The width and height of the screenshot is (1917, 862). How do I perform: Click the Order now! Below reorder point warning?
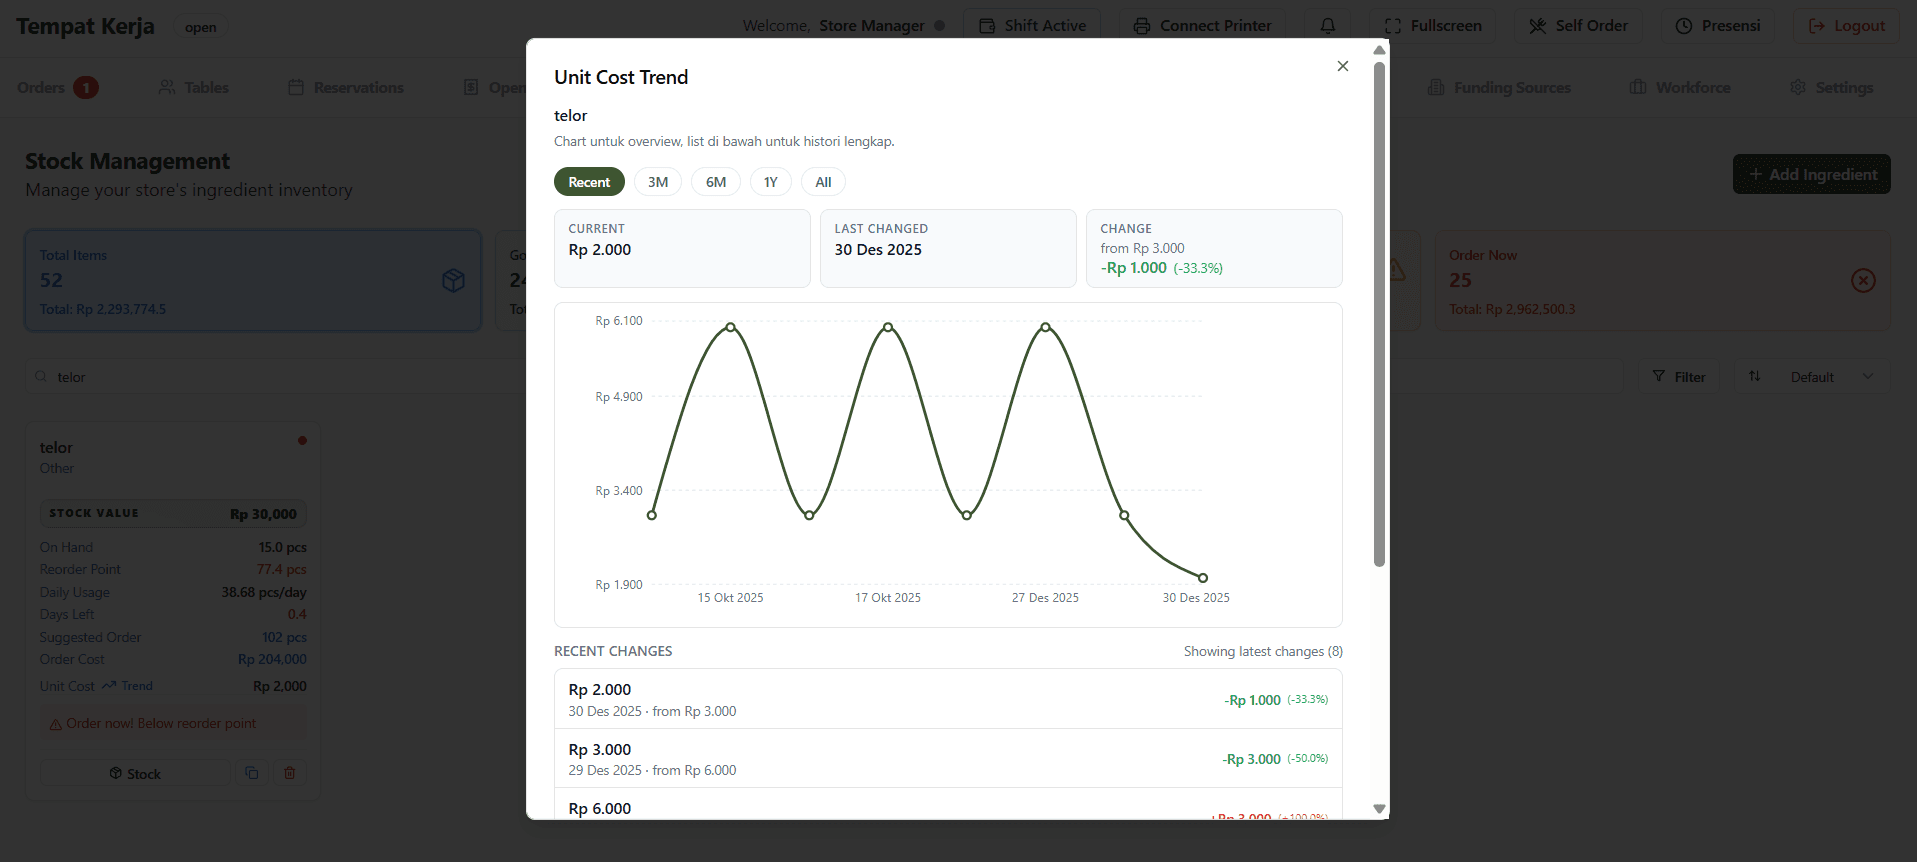click(x=173, y=723)
